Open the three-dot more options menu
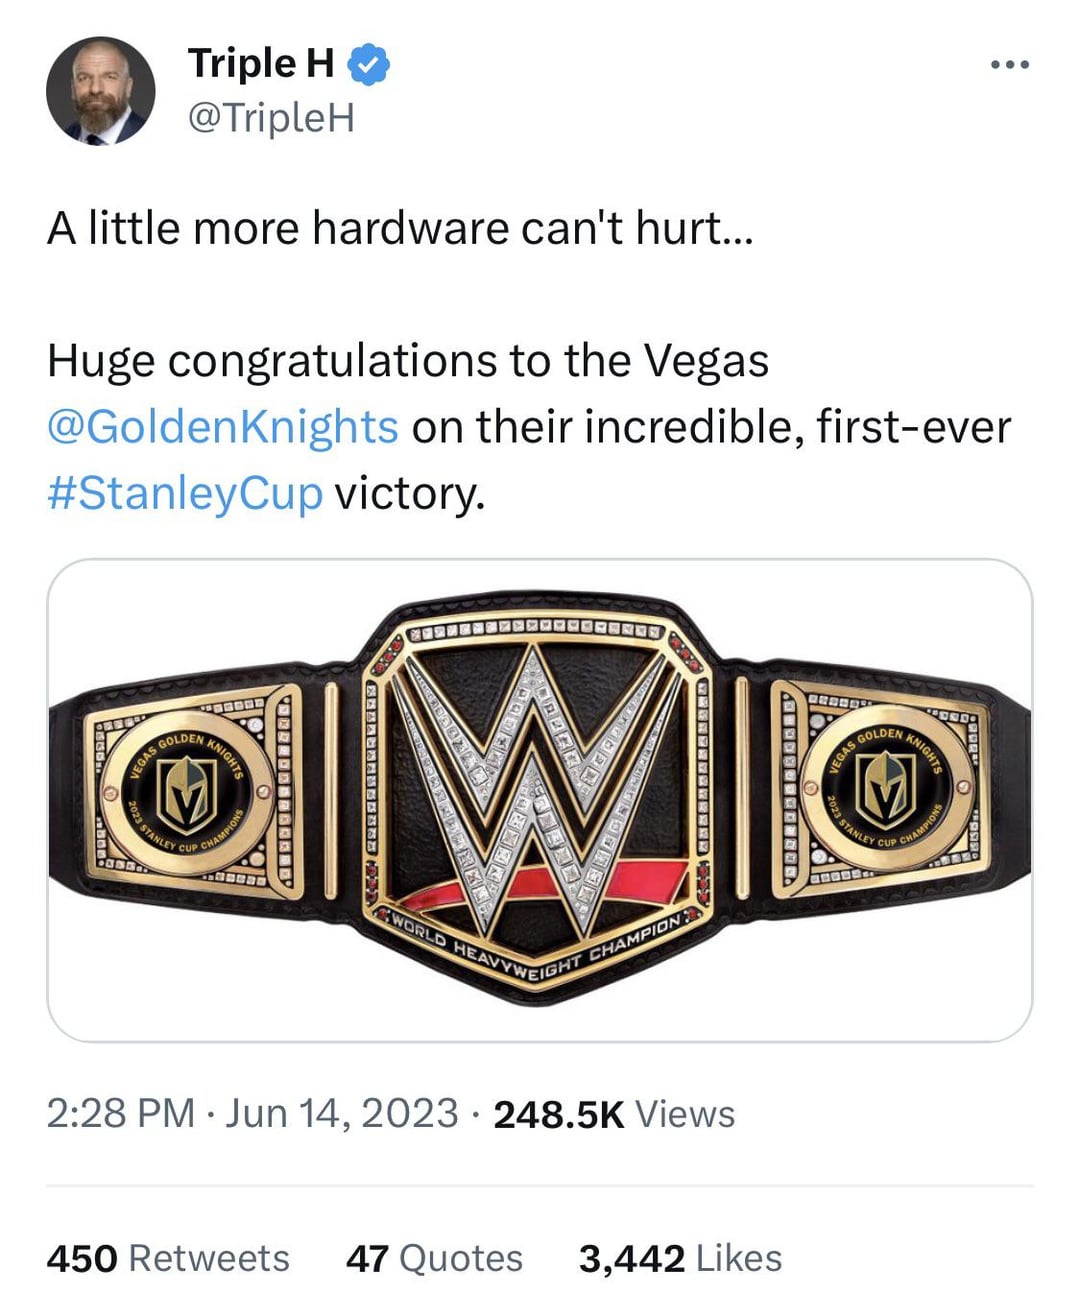Image resolution: width=1080 pixels, height=1293 pixels. (x=1008, y=65)
